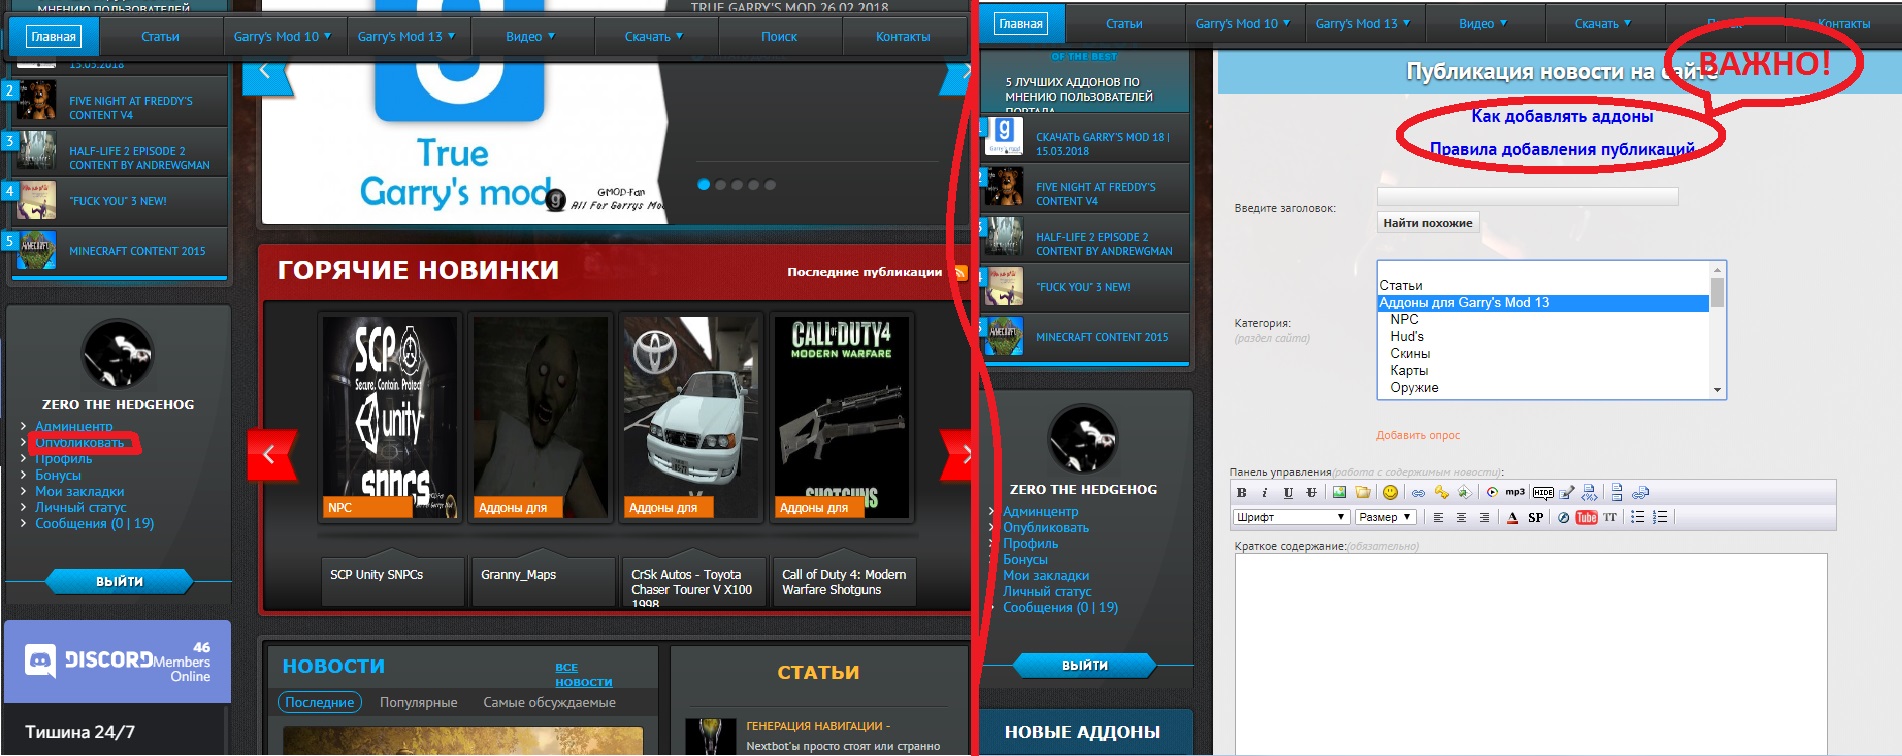Insert a bulleted list
The width and height of the screenshot is (1902, 756).
(x=1637, y=517)
